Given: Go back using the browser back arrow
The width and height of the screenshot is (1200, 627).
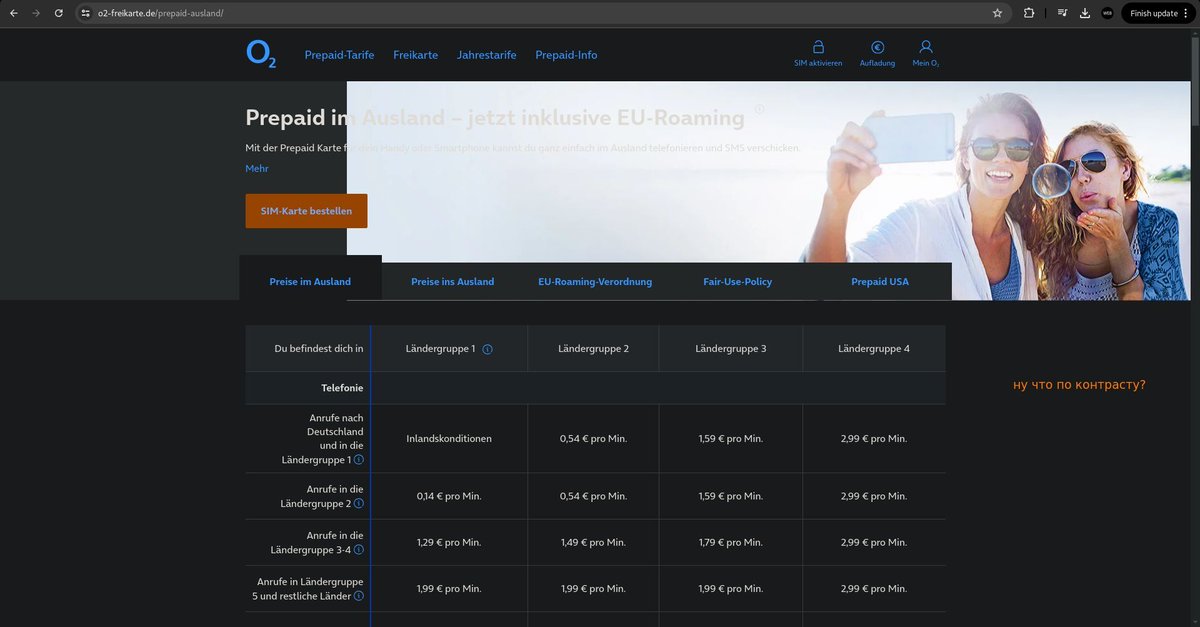Looking at the screenshot, I should [12, 14].
